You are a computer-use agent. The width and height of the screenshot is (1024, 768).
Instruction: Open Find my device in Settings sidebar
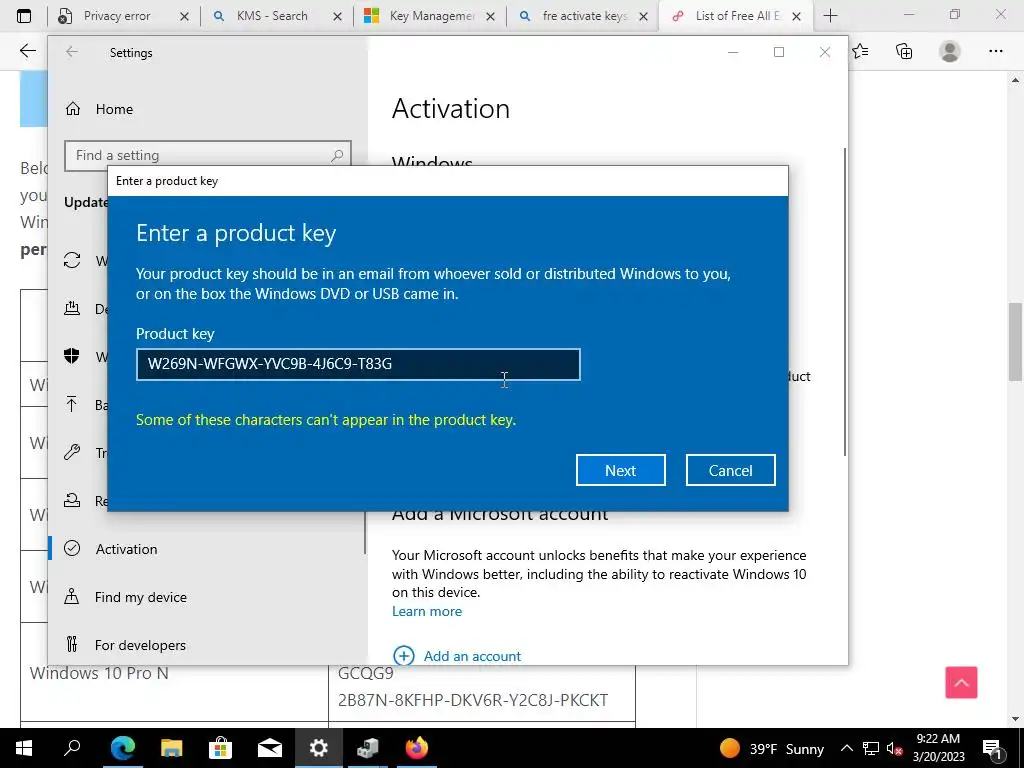click(140, 597)
